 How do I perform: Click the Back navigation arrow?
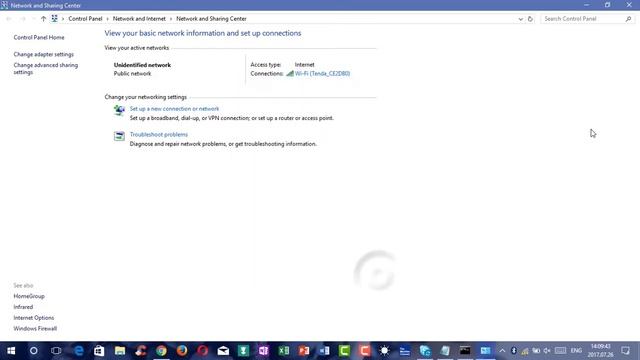[x=9, y=19]
